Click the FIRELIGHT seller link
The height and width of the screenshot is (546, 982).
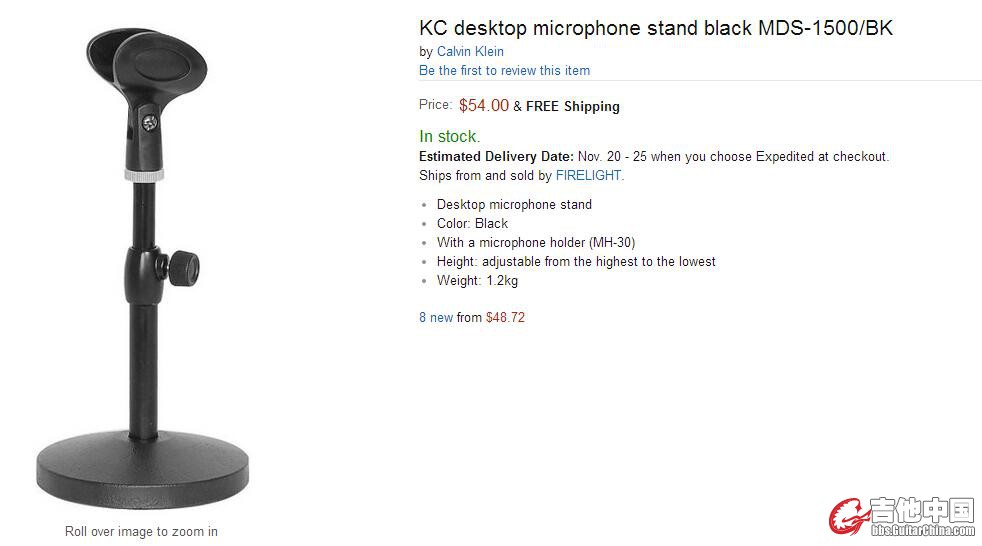pyautogui.click(x=589, y=175)
